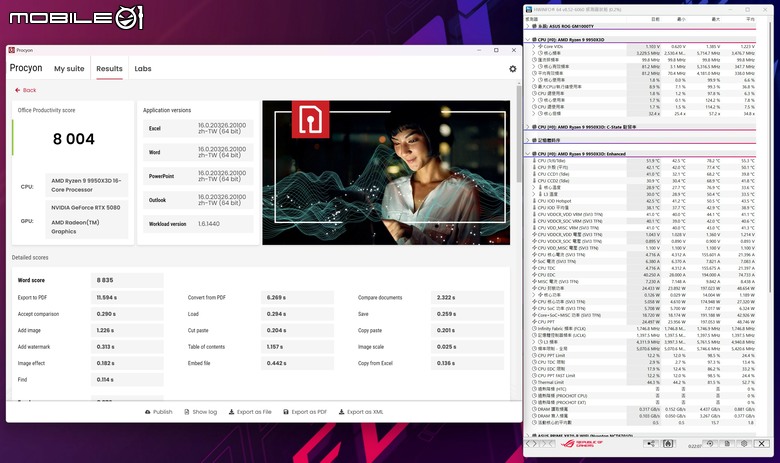Click the network share icon in HWiNFO toolbar

click(x=650, y=444)
